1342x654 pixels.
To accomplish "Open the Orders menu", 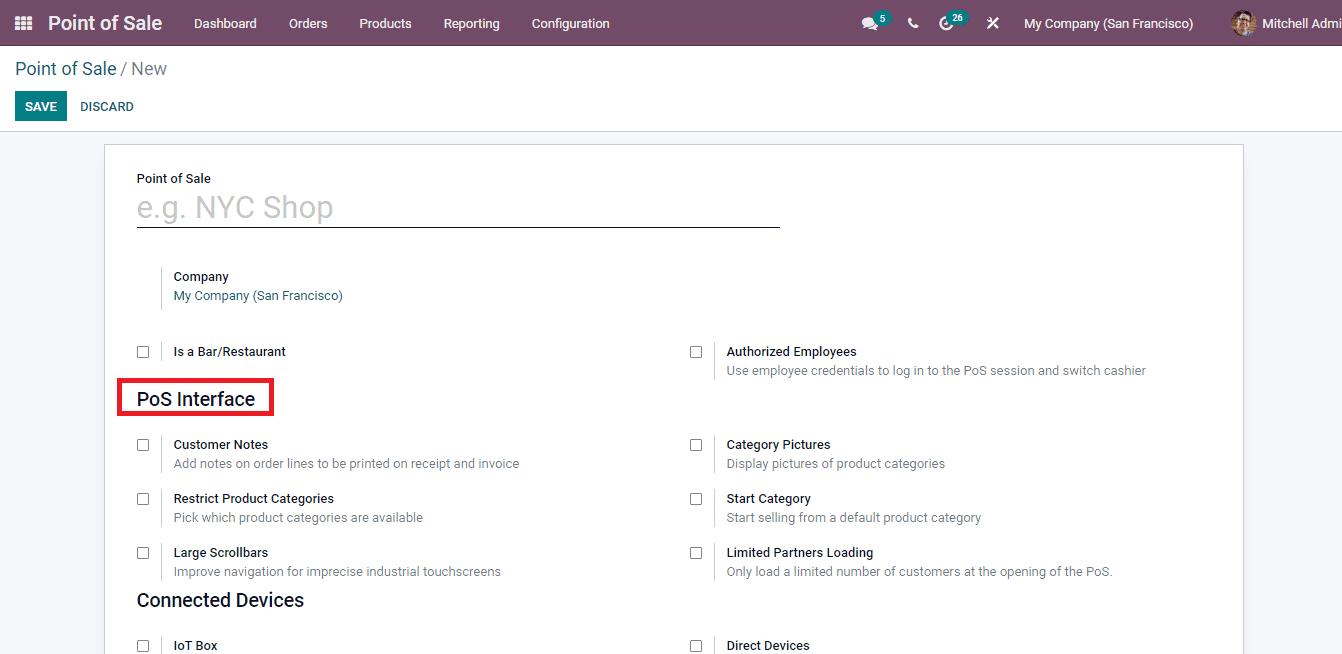I will (x=307, y=23).
